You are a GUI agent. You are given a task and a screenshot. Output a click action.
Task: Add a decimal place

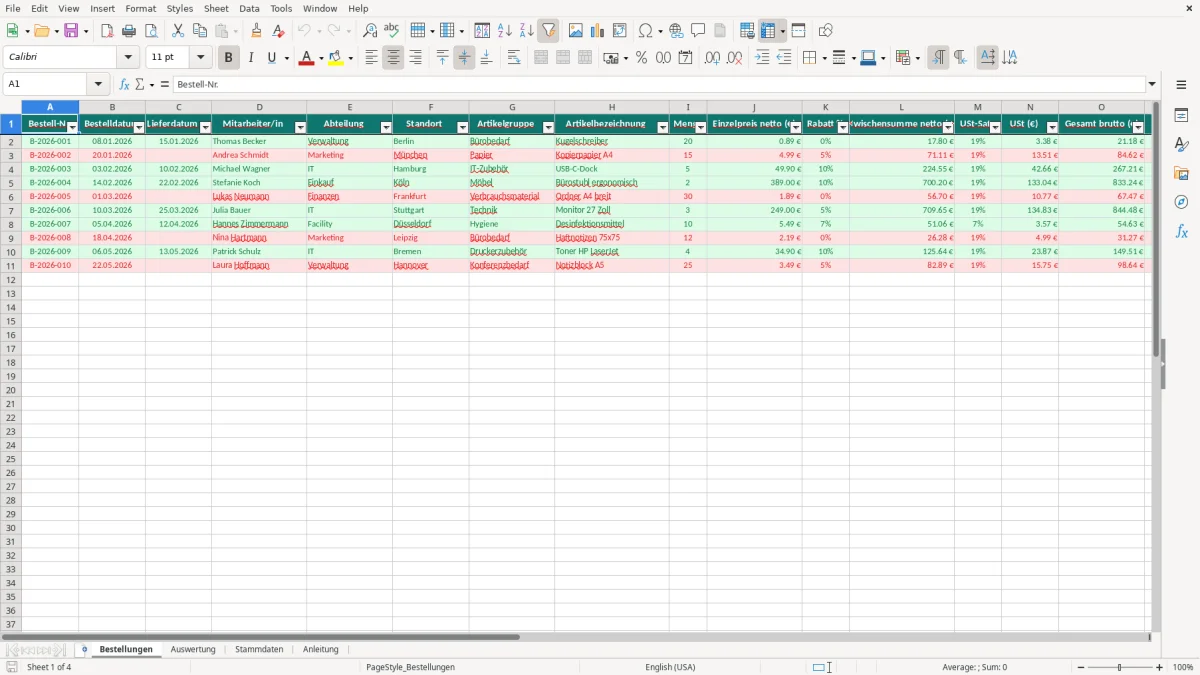[x=712, y=58]
